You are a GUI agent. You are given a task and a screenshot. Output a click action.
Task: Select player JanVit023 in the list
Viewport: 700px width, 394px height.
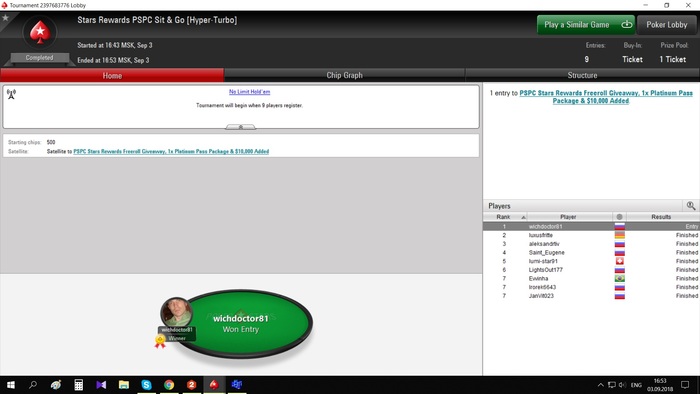click(x=591, y=296)
